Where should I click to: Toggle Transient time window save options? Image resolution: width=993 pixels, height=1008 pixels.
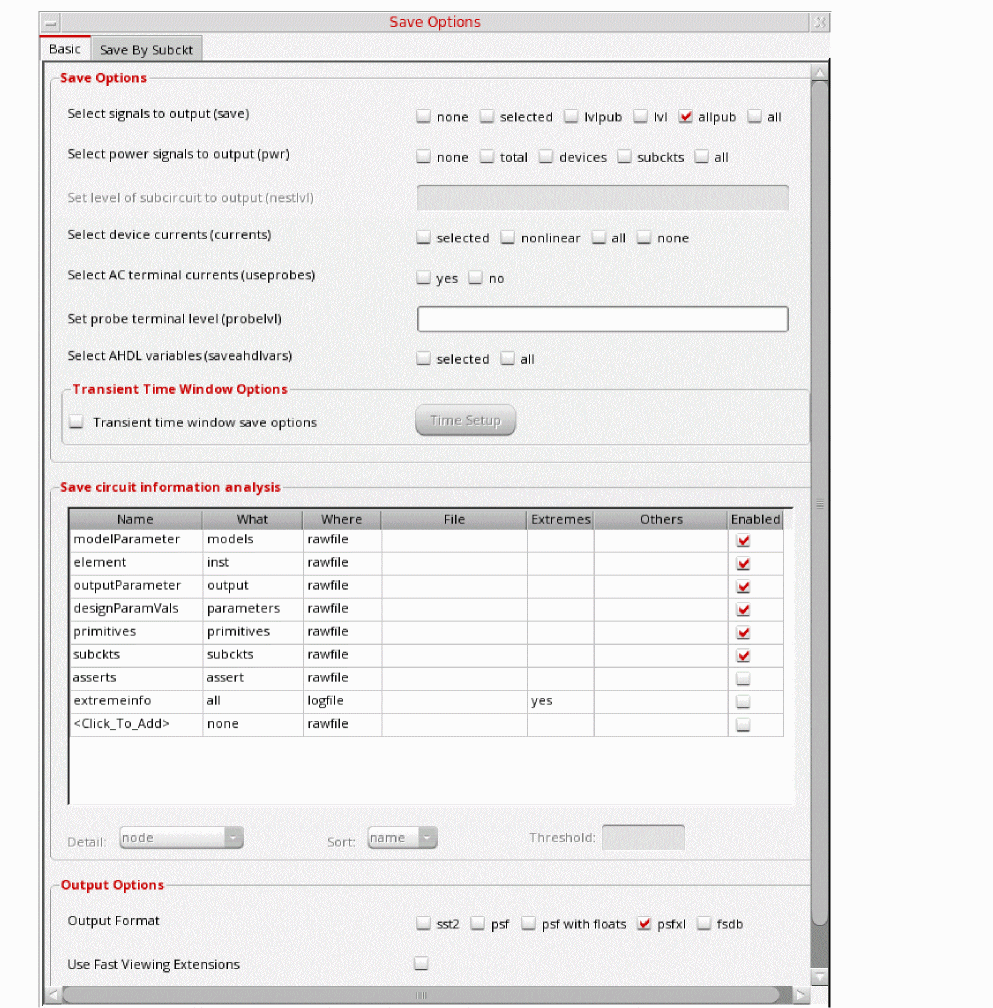coord(76,422)
